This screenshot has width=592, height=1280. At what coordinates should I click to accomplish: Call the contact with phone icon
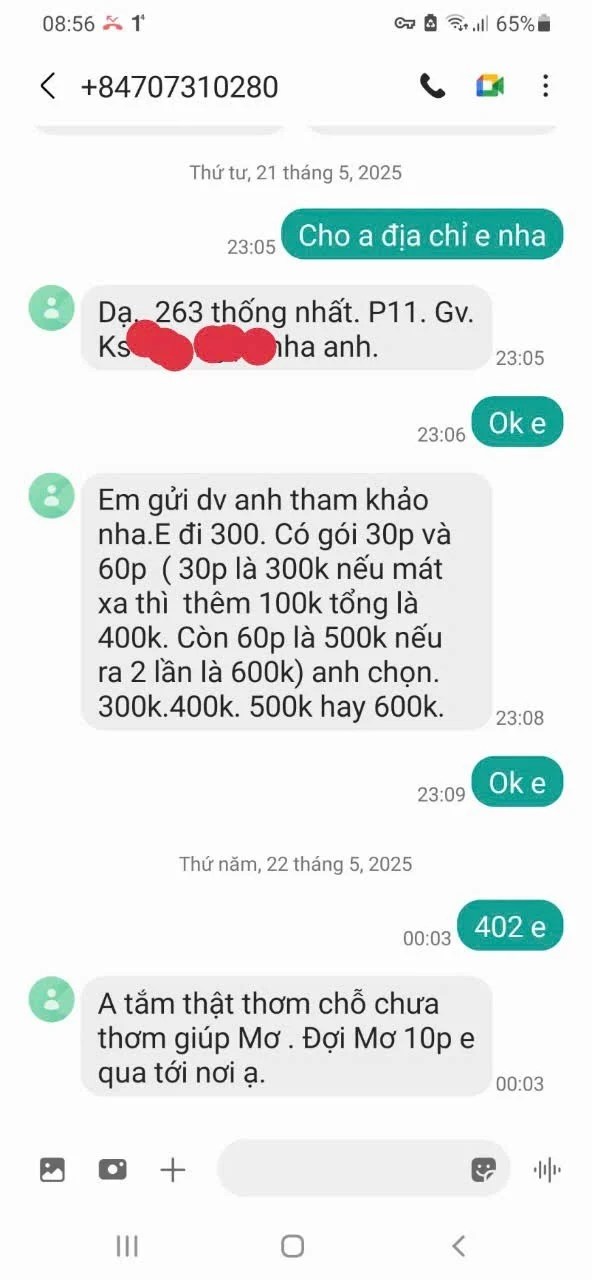pyautogui.click(x=432, y=86)
